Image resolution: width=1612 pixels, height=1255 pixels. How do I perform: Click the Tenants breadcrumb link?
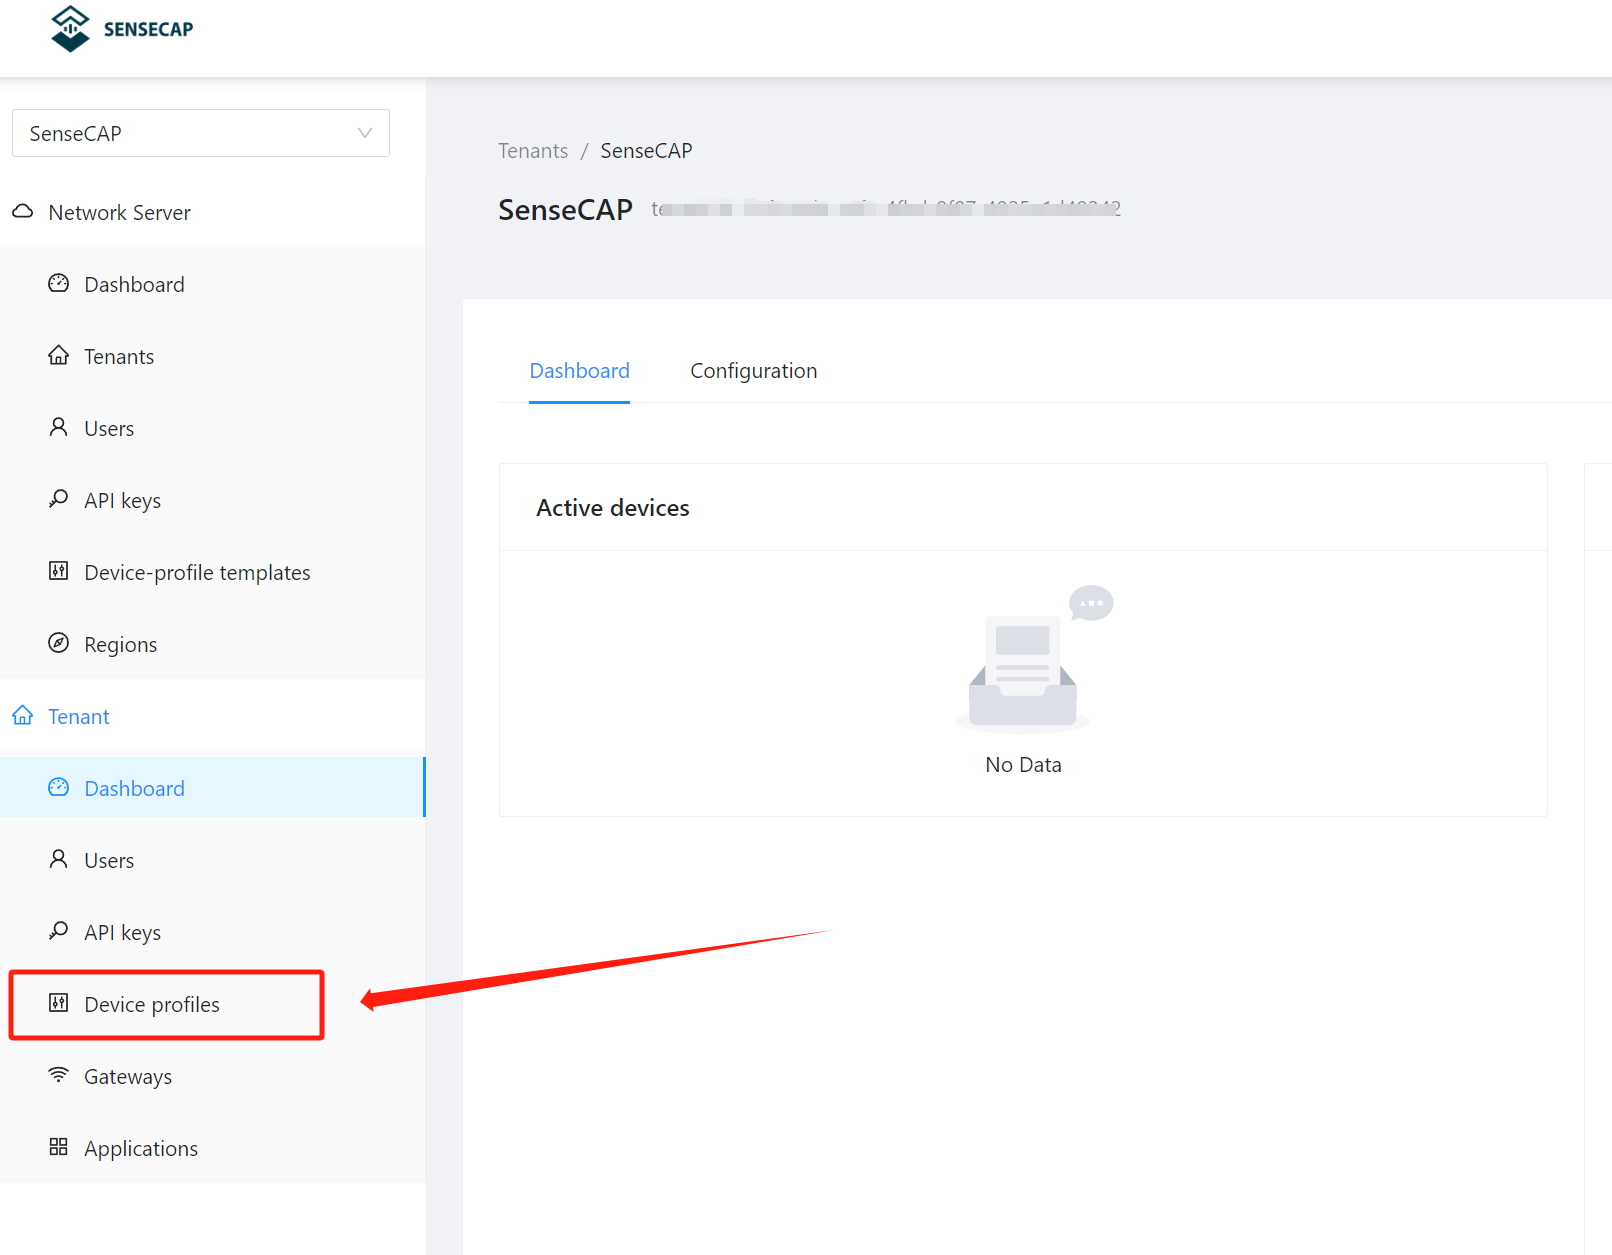(533, 151)
